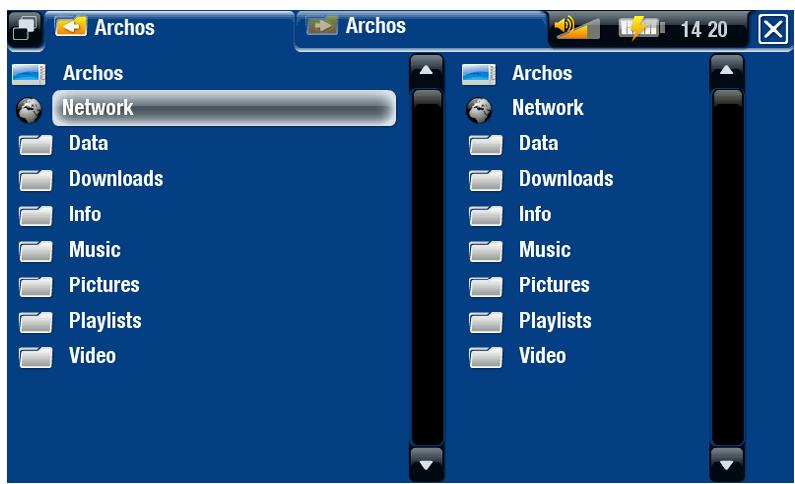Click the Network globe icon in right pane

[479, 110]
